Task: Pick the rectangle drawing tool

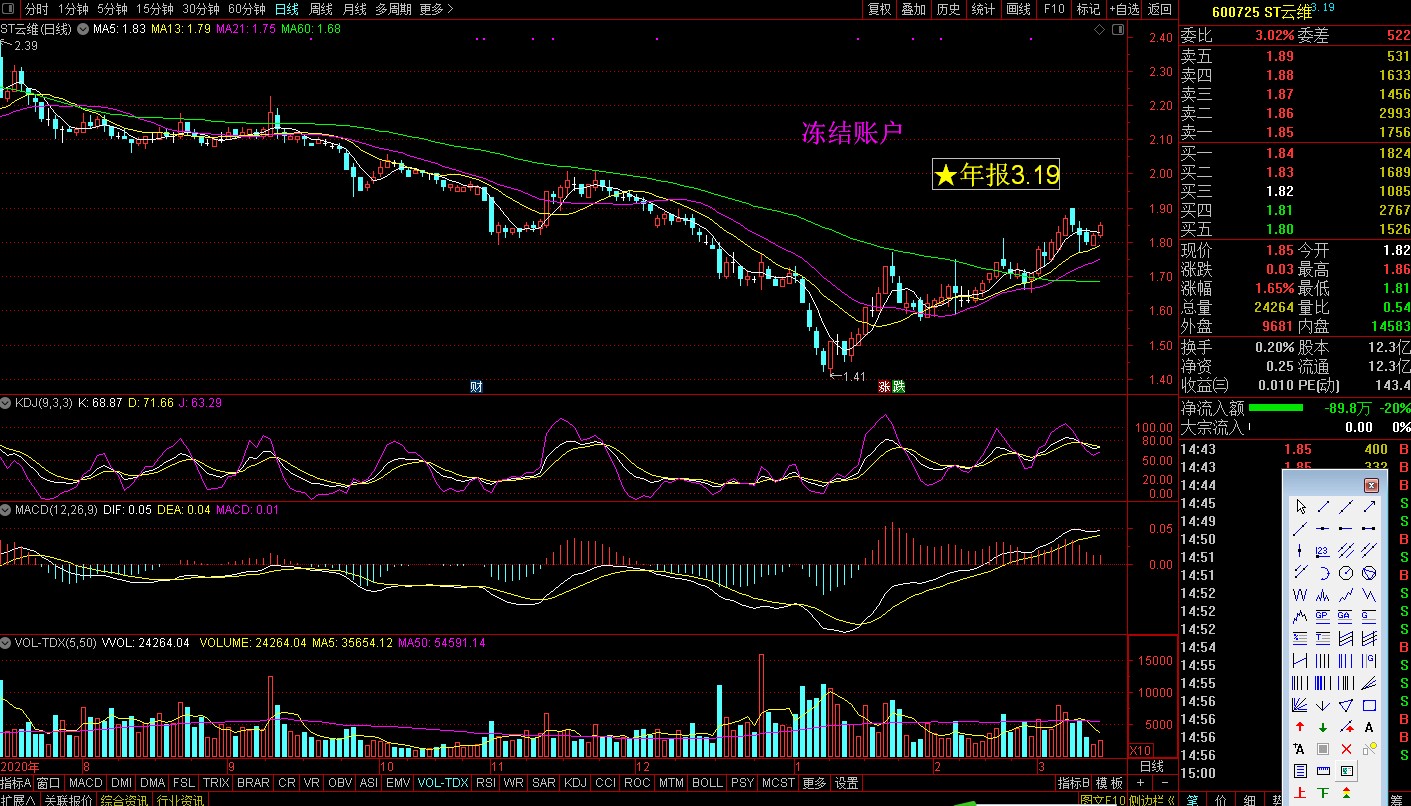Action: pyautogui.click(x=1369, y=705)
